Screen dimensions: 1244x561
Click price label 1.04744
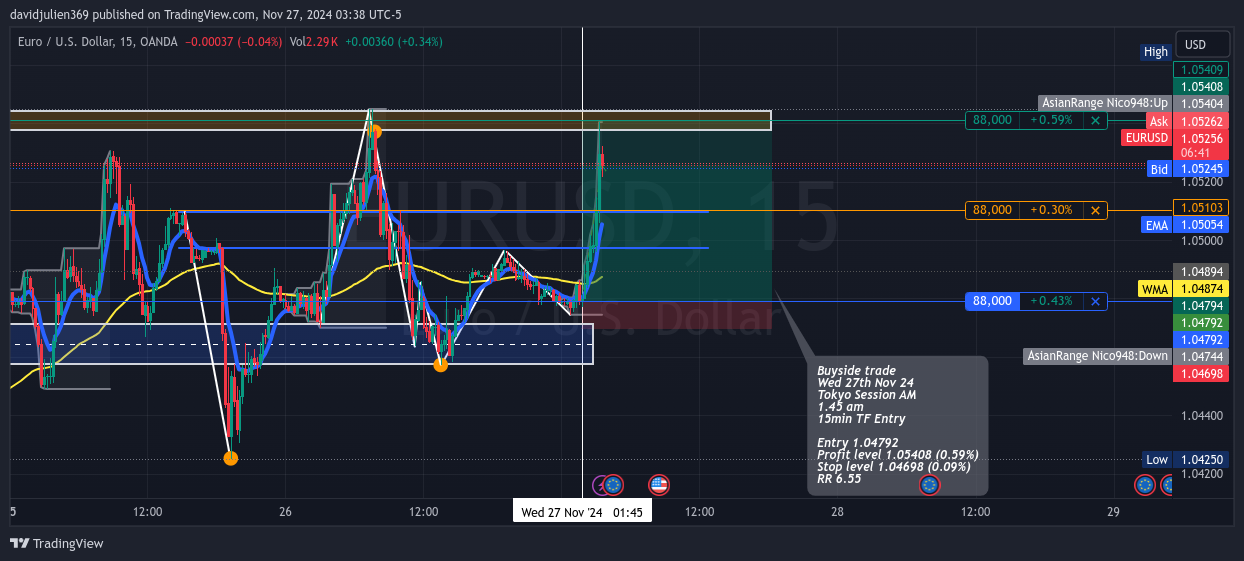tap(1200, 357)
